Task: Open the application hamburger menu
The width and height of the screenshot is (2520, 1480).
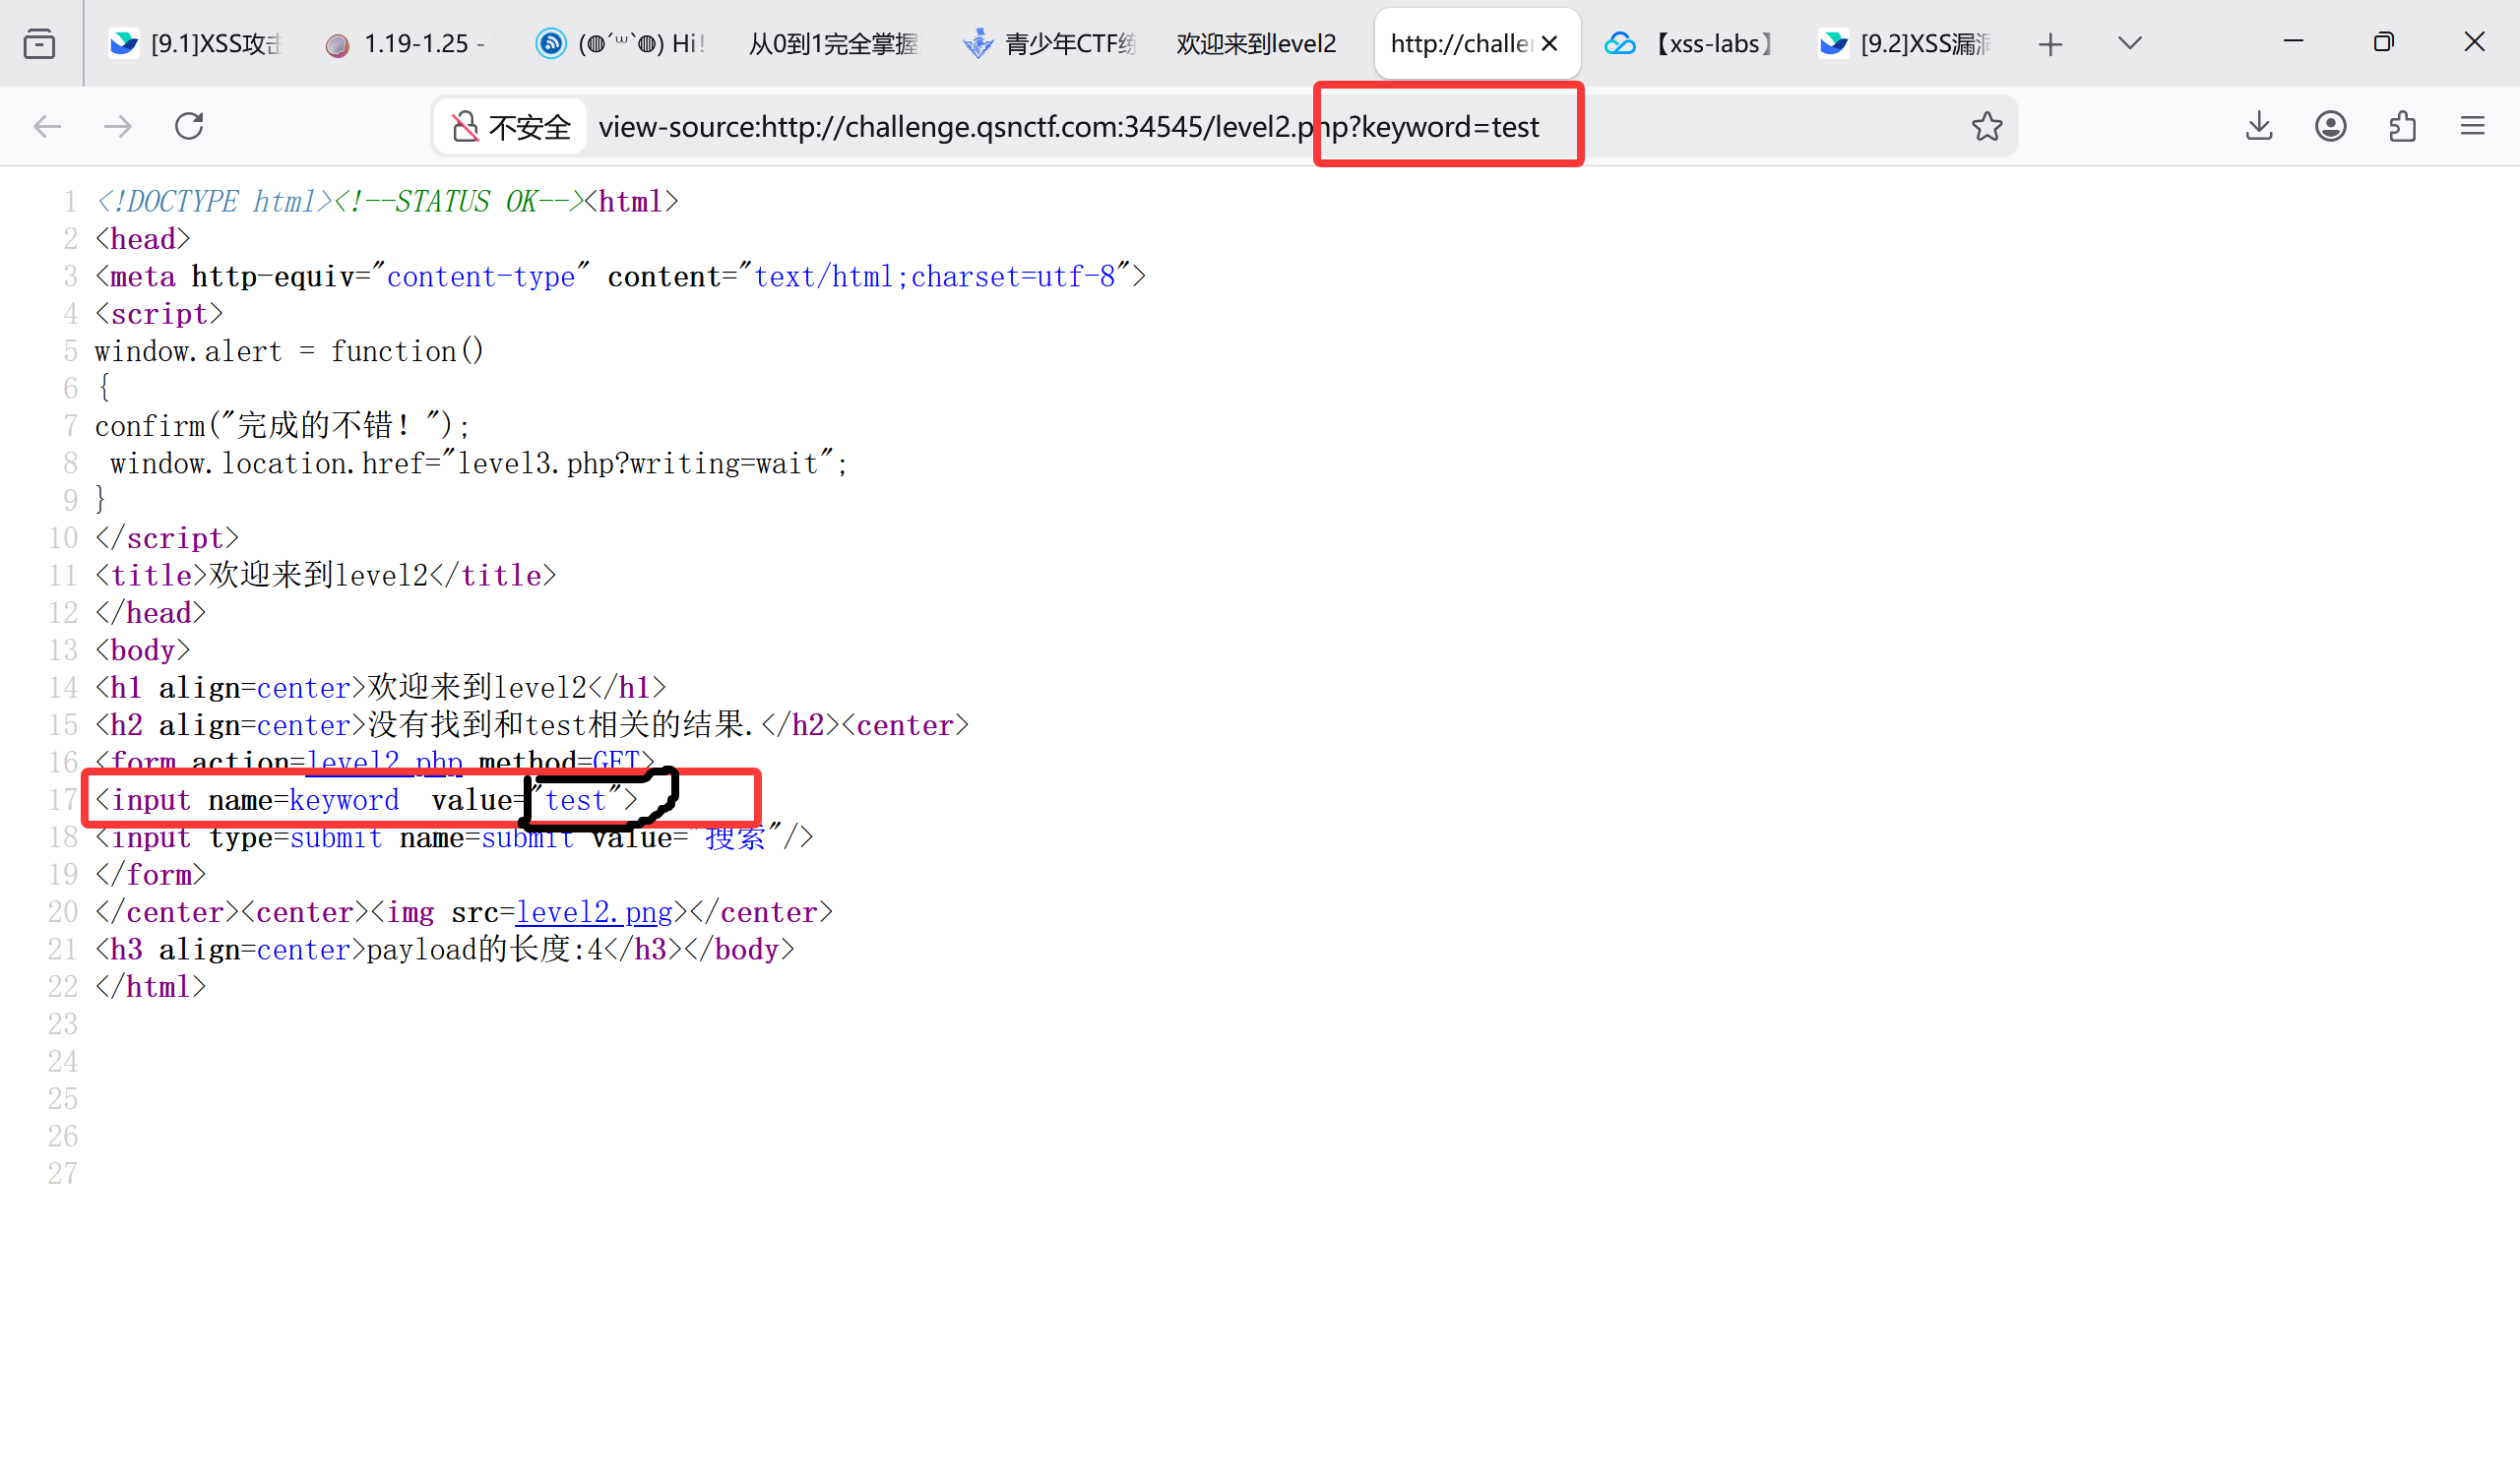Action: pyautogui.click(x=2473, y=126)
